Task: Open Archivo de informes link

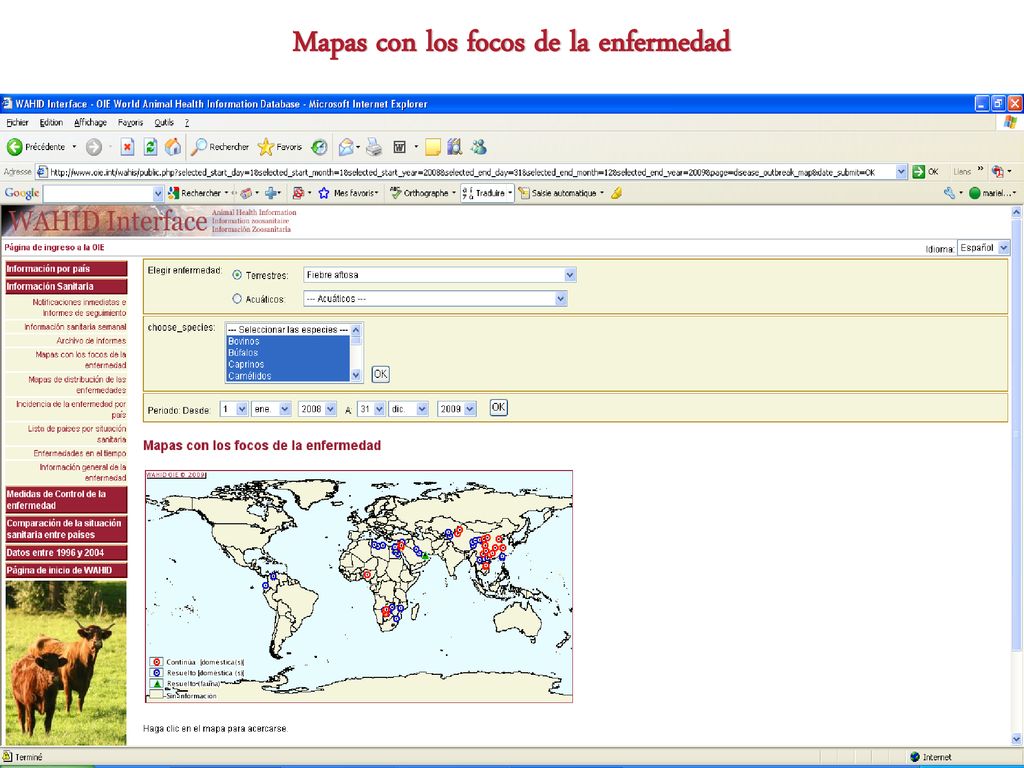Action: (x=91, y=341)
